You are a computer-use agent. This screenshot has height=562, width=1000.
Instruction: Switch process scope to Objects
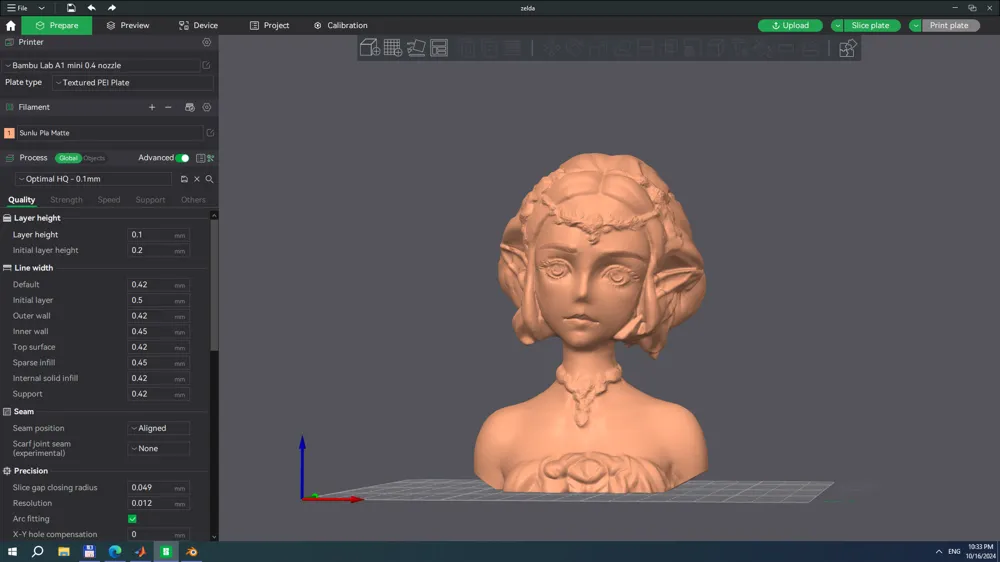pyautogui.click(x=94, y=158)
